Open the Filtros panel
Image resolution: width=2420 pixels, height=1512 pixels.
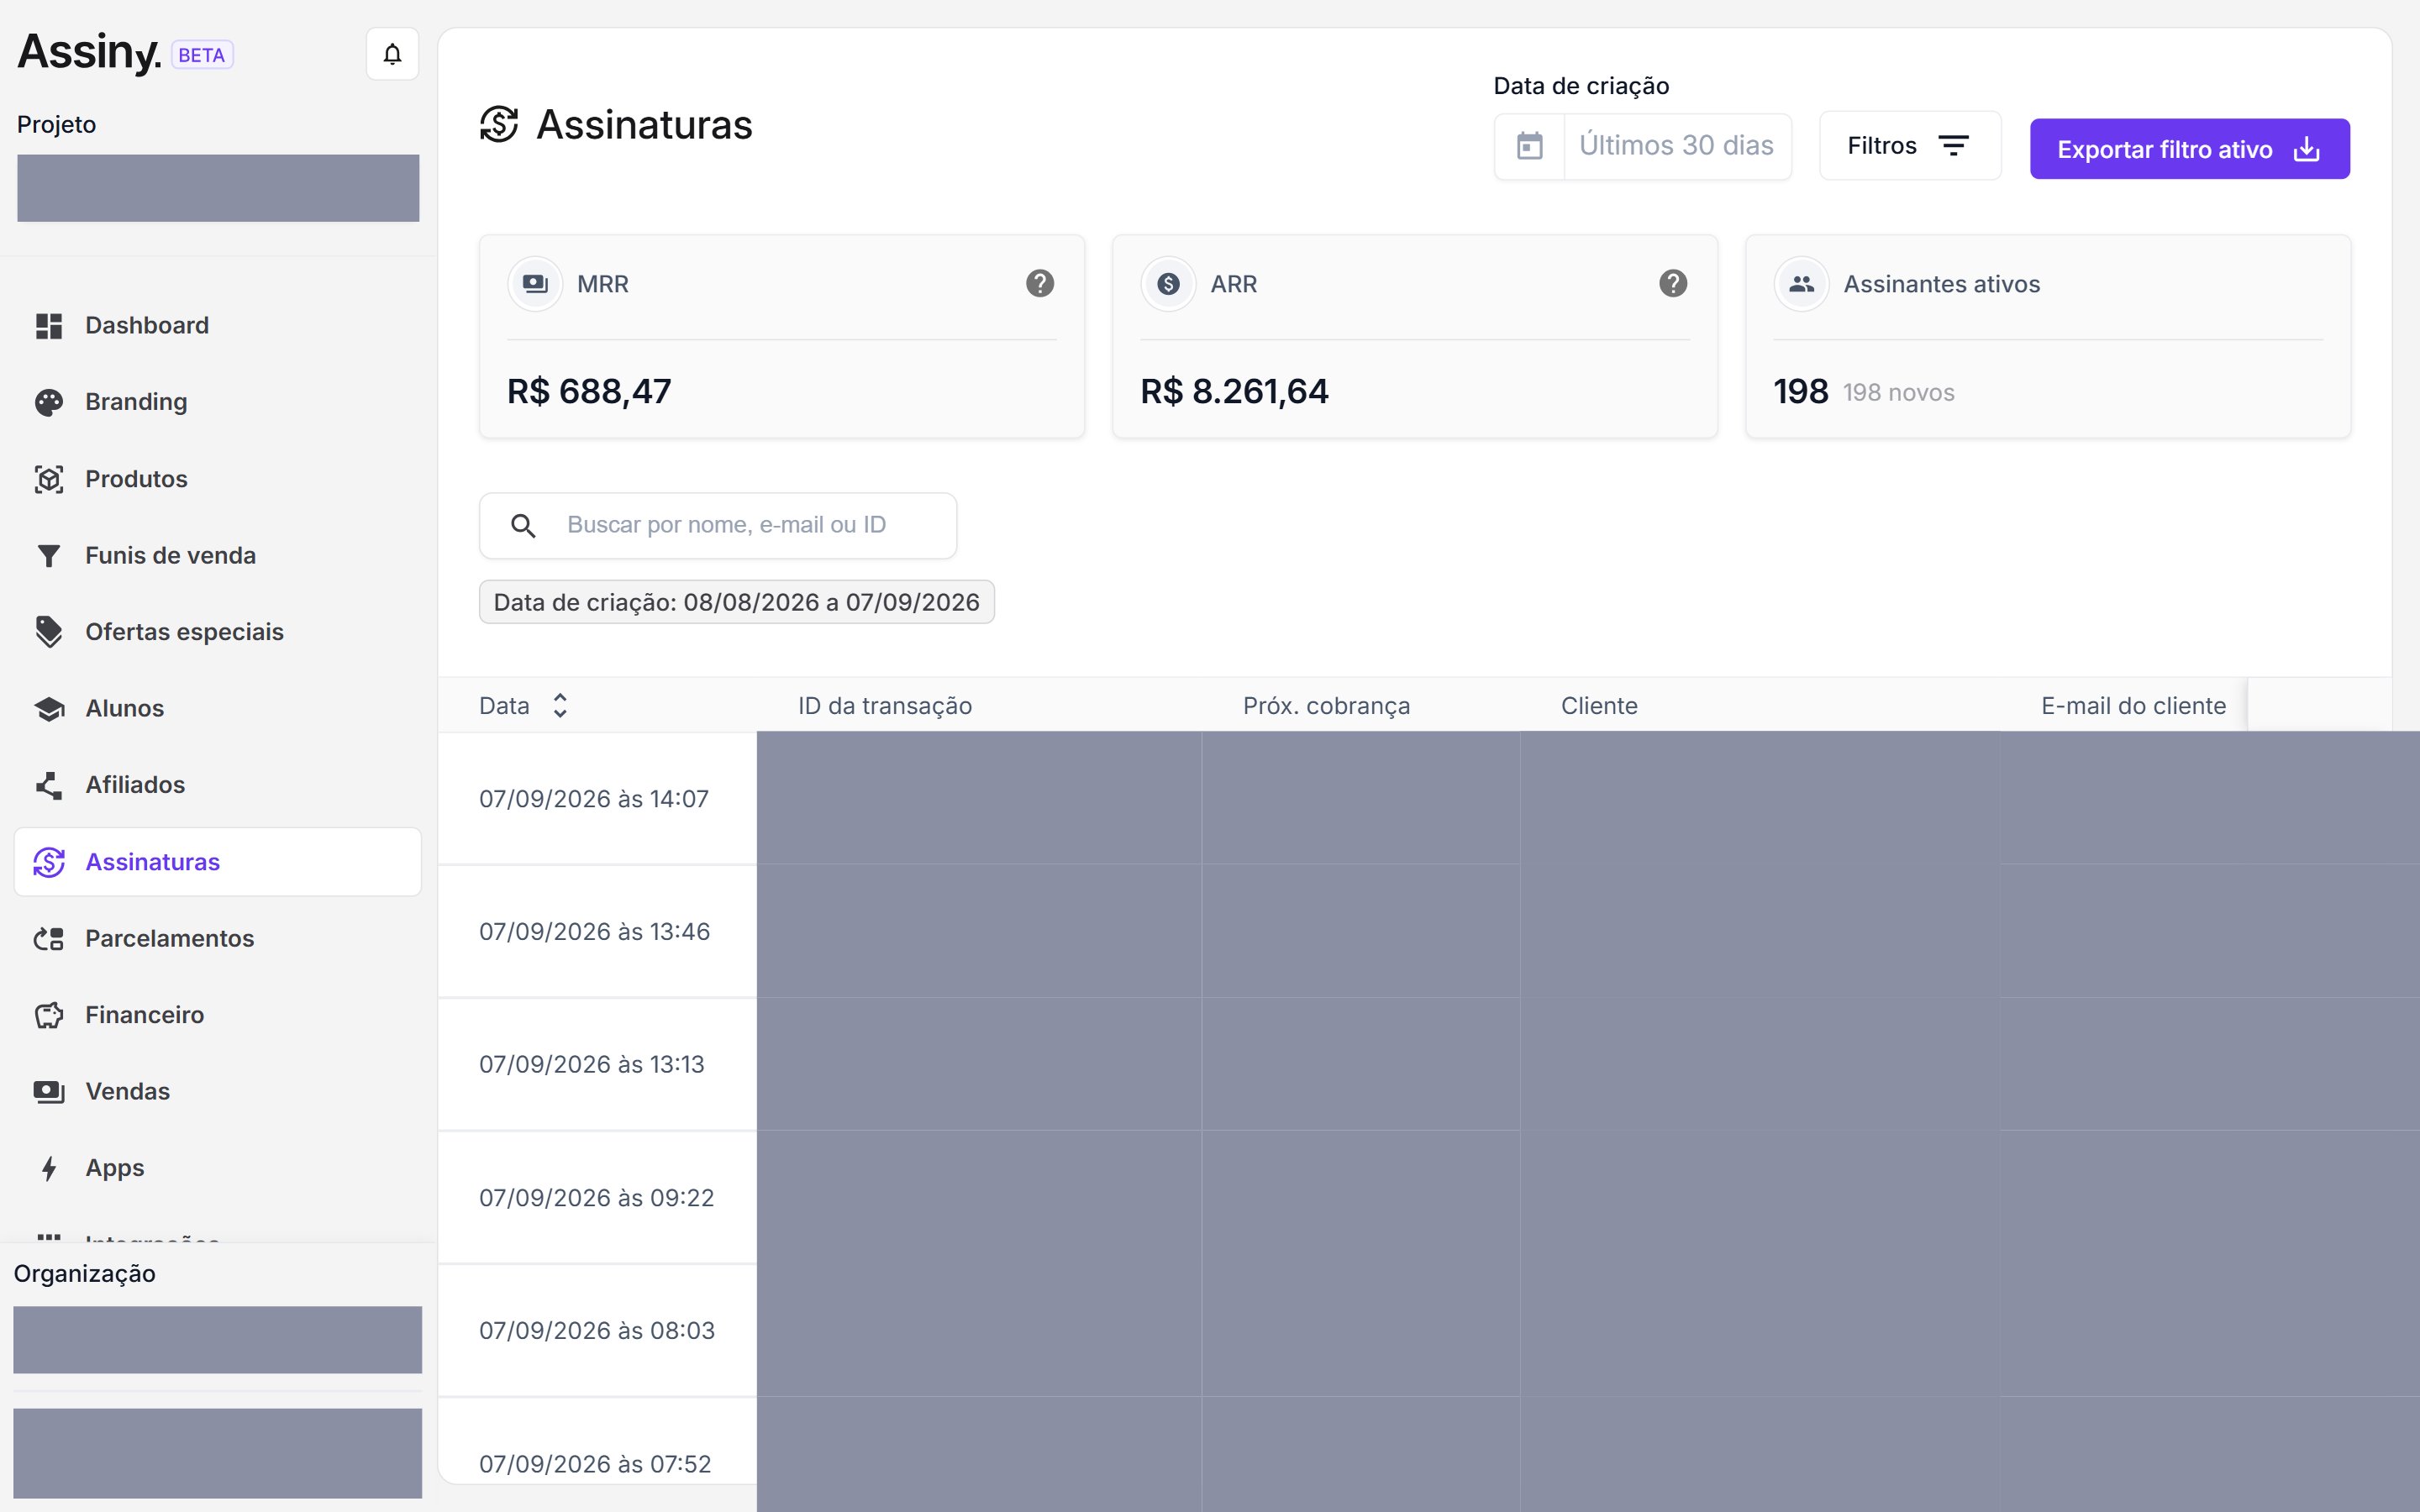pos(1910,146)
